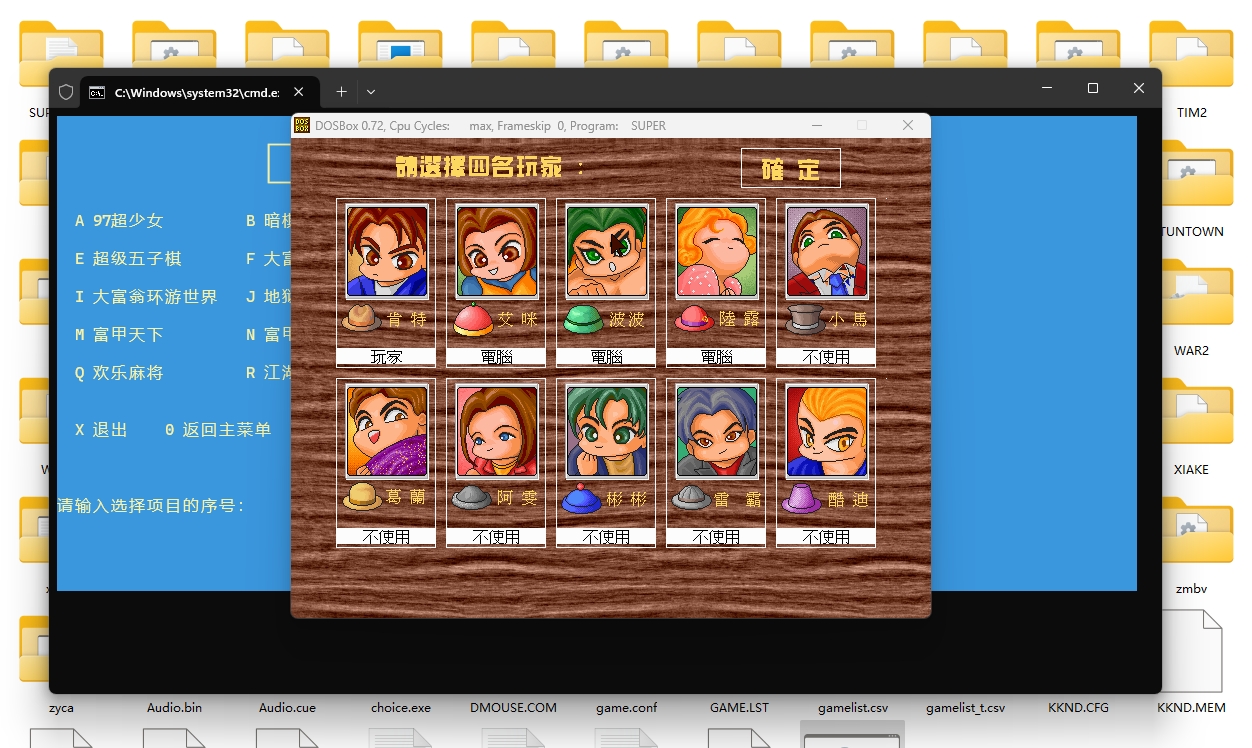Select the 酷迪 character portrait
Image resolution: width=1252 pixels, height=748 pixels.
pos(826,431)
